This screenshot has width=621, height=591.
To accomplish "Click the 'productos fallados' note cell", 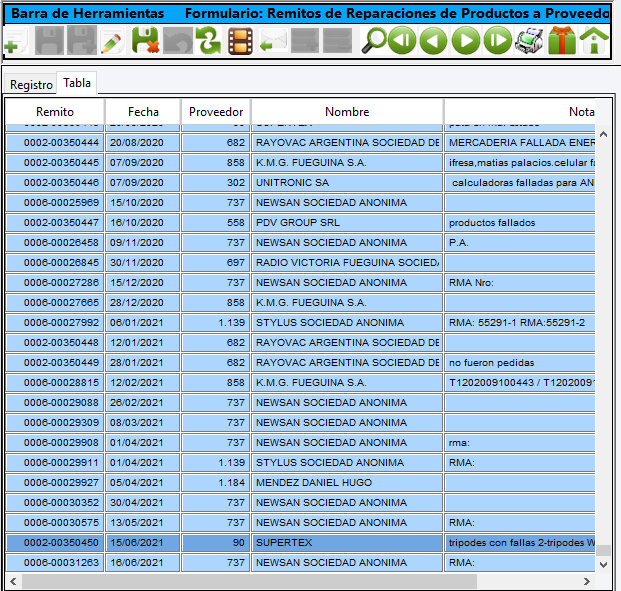I will (x=520, y=223).
